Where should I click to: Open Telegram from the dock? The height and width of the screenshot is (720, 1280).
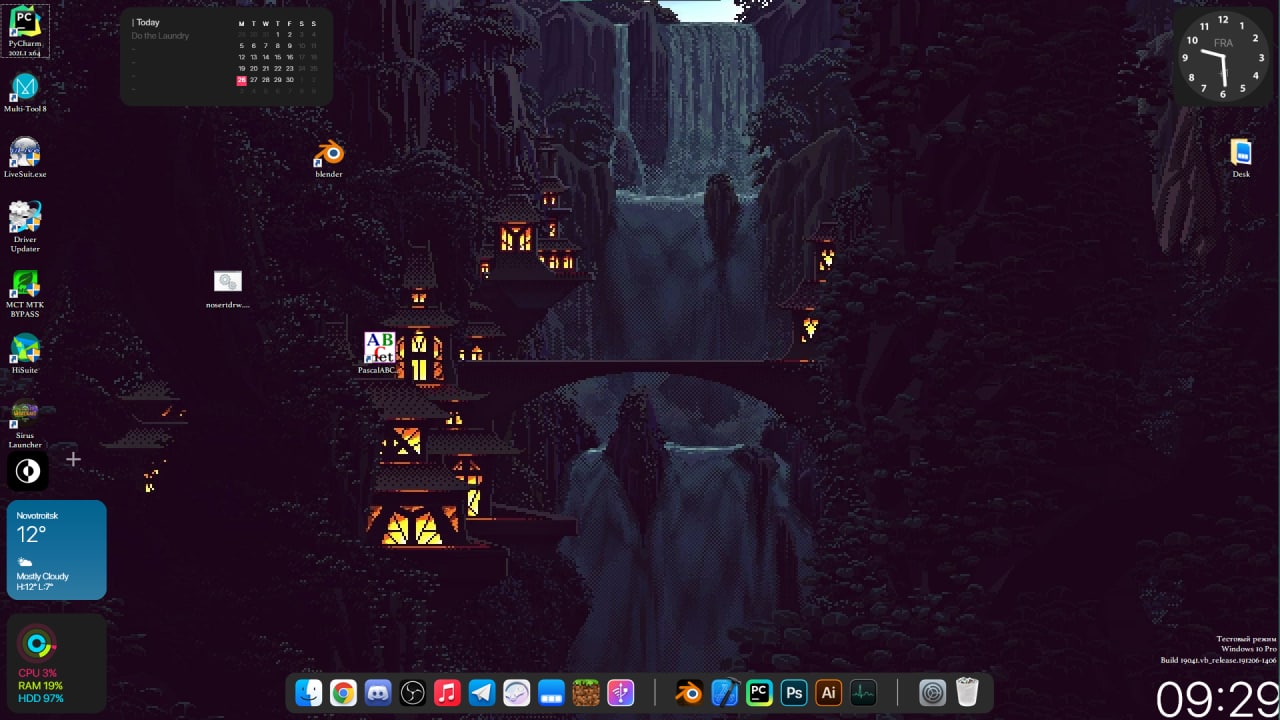coord(482,693)
